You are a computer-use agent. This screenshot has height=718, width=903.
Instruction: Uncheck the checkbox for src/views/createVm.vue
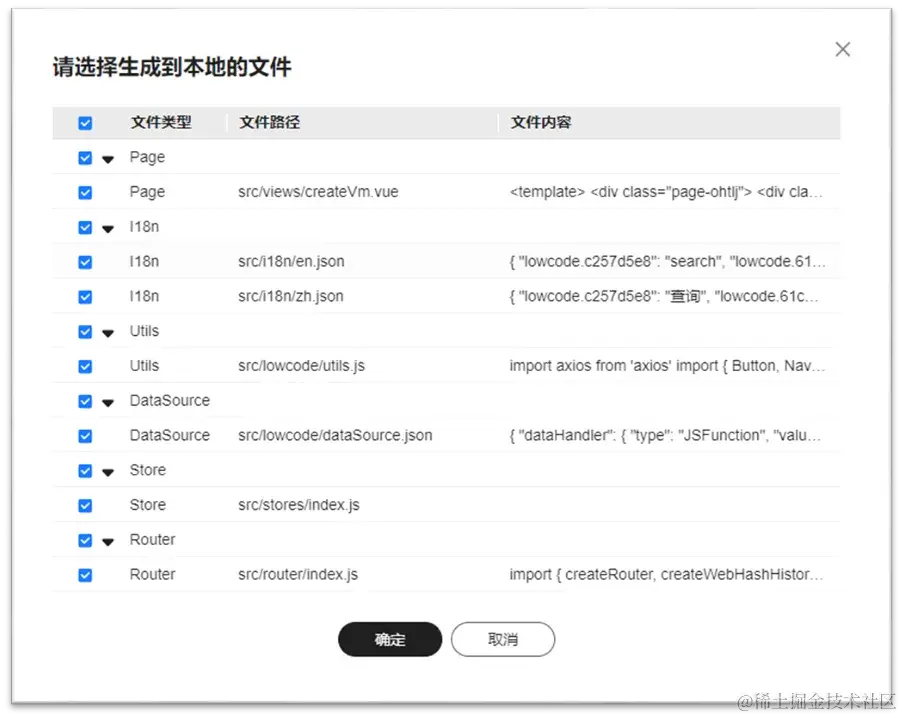(85, 192)
